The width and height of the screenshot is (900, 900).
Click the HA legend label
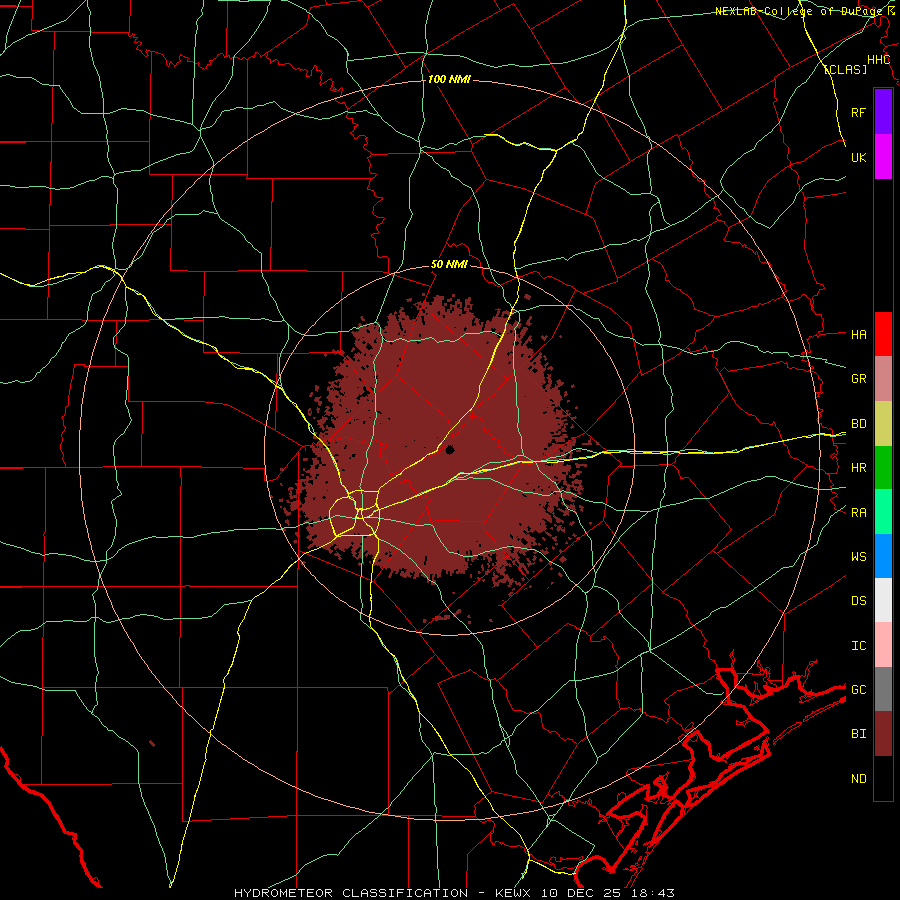pos(858,334)
